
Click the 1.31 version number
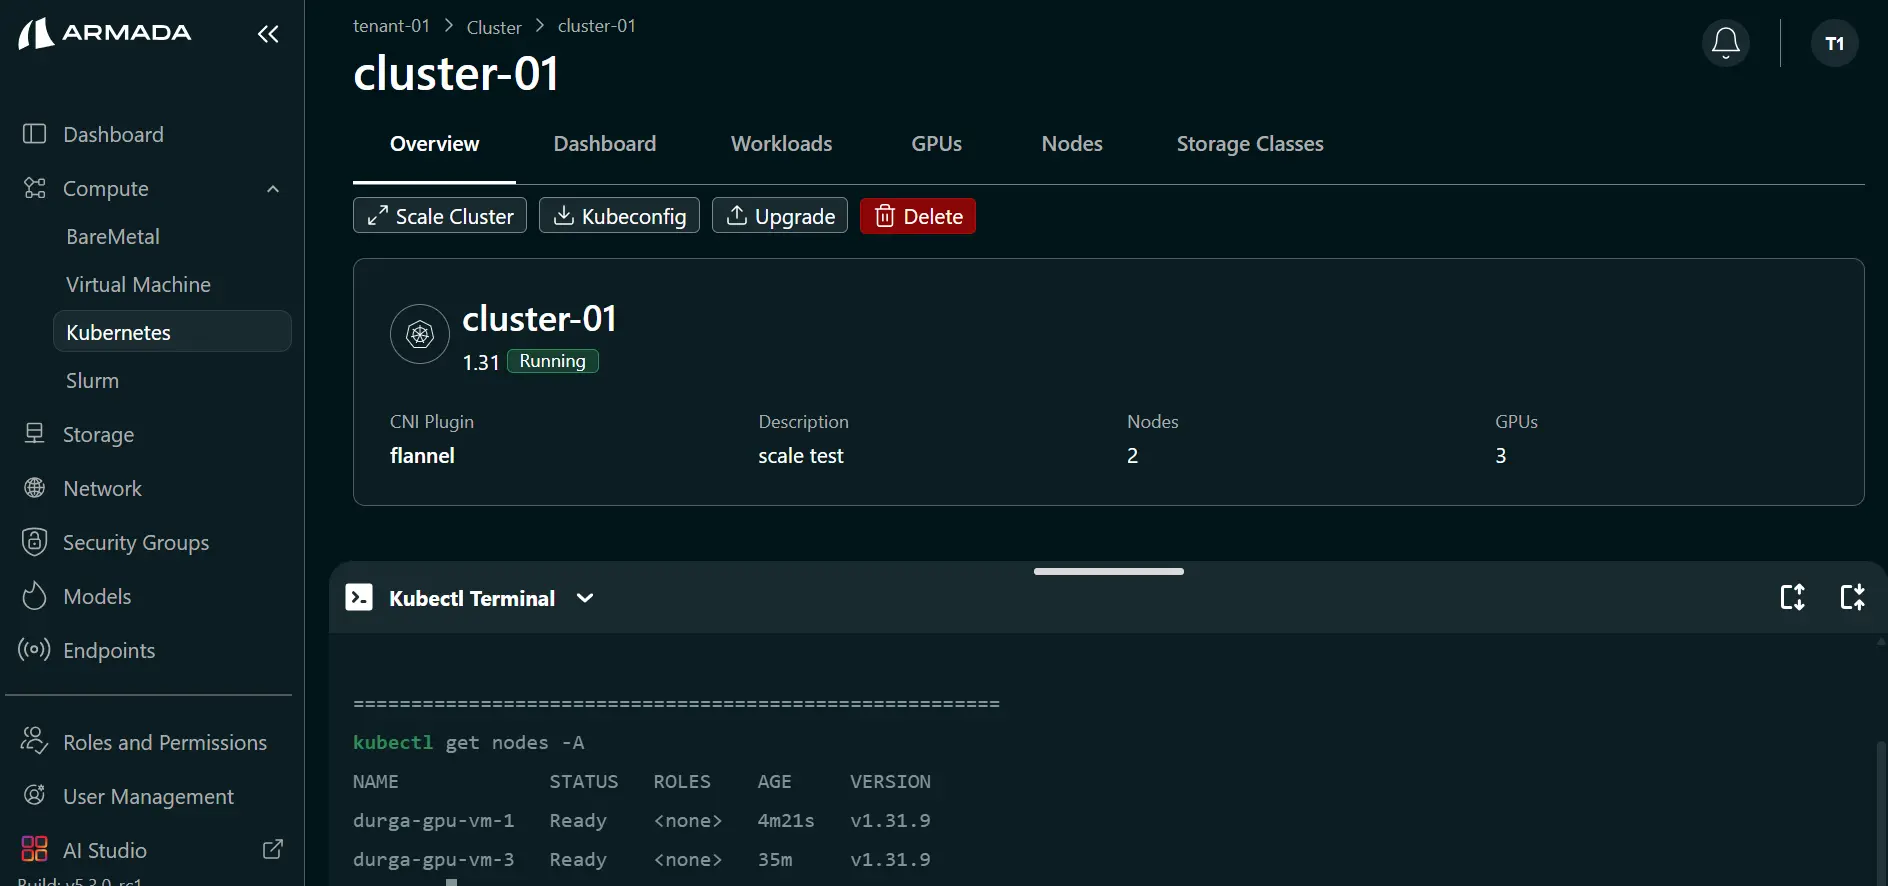(480, 362)
